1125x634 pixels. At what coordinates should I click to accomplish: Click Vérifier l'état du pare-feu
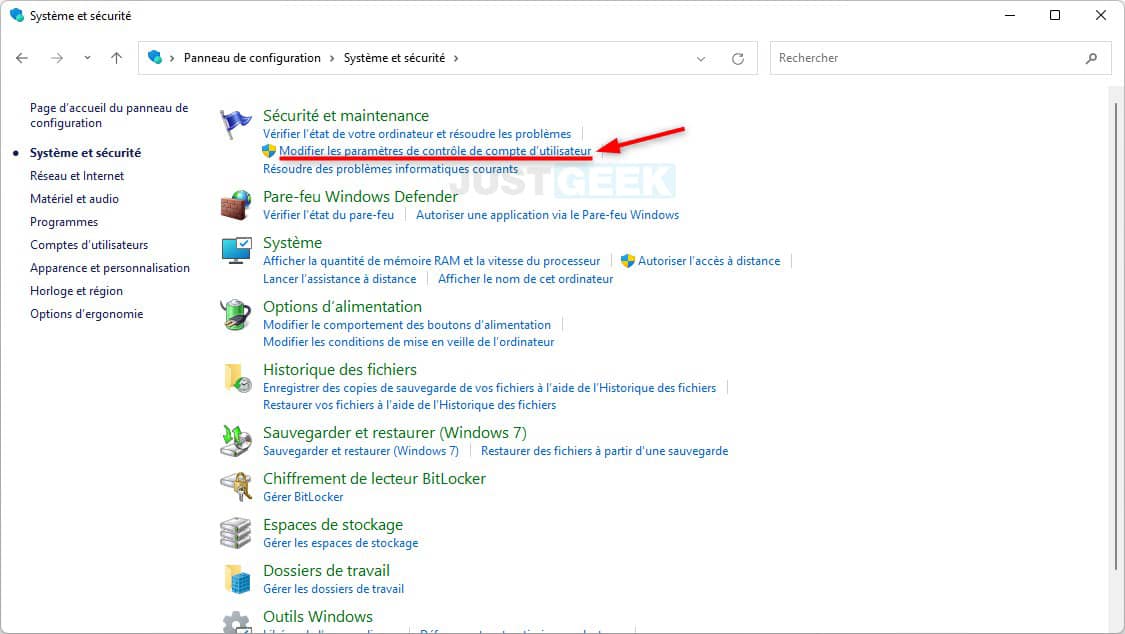point(329,214)
